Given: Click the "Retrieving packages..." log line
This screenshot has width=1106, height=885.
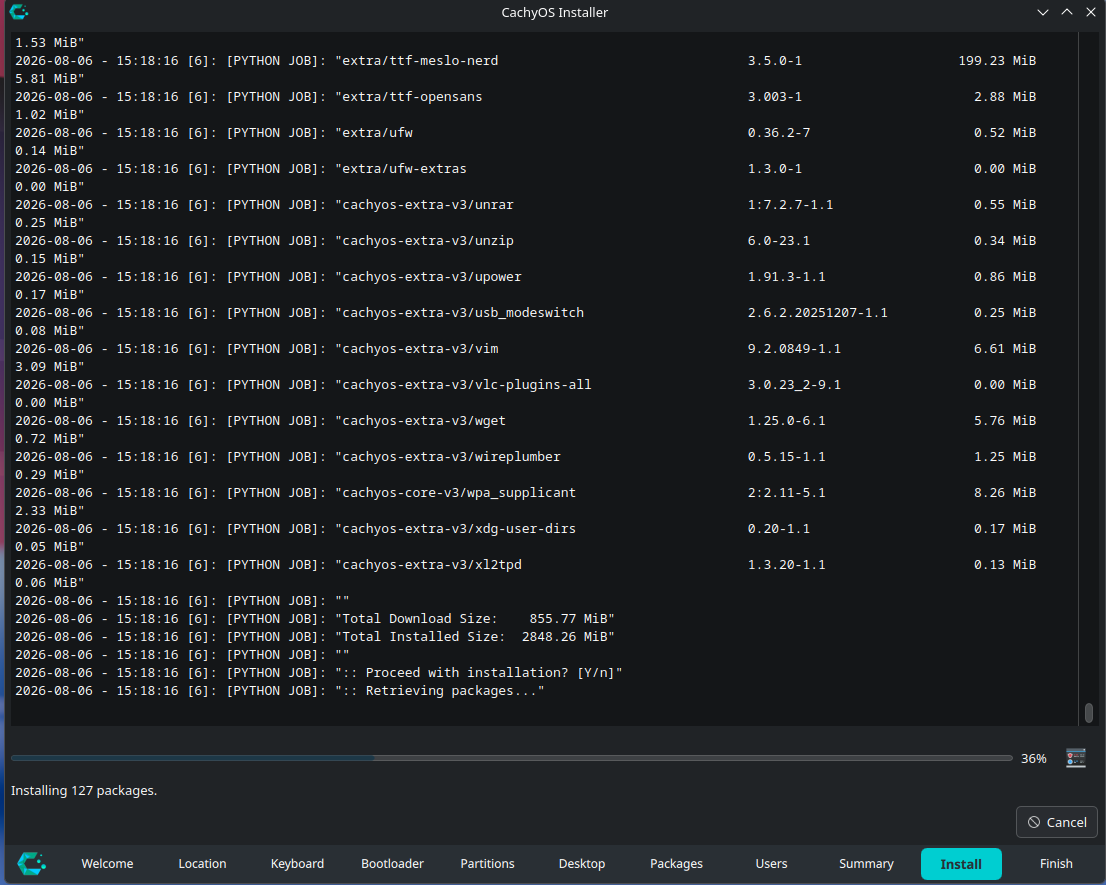Looking at the screenshot, I should coord(279,691).
